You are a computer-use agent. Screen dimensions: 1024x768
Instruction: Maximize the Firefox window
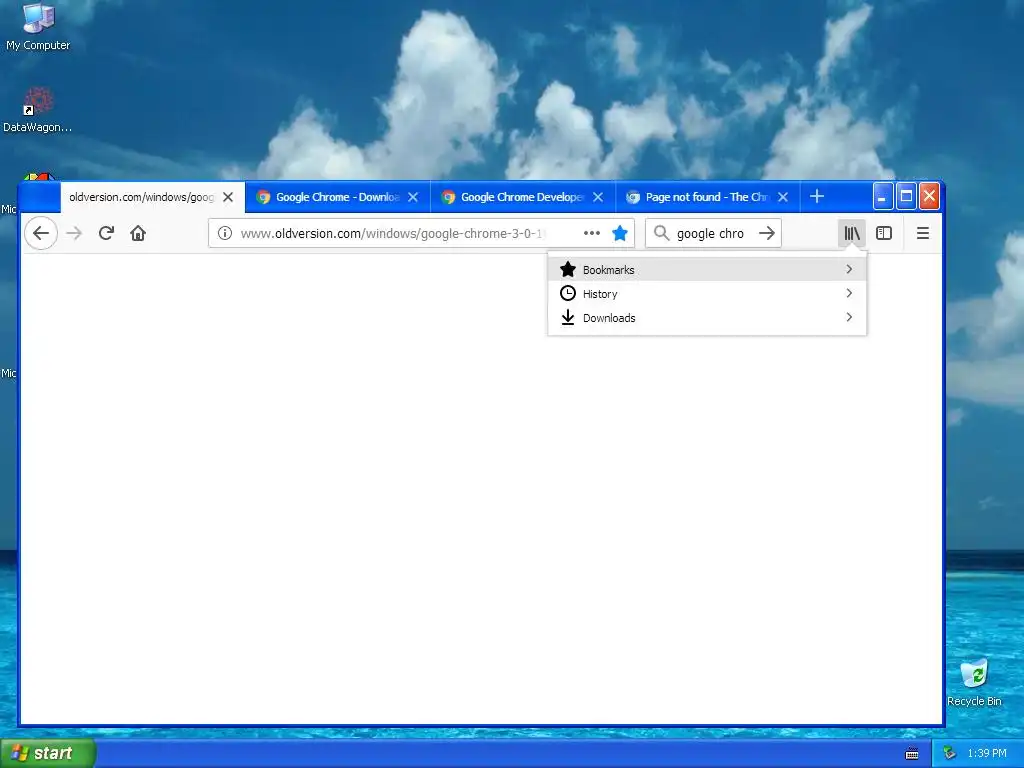[x=906, y=197]
